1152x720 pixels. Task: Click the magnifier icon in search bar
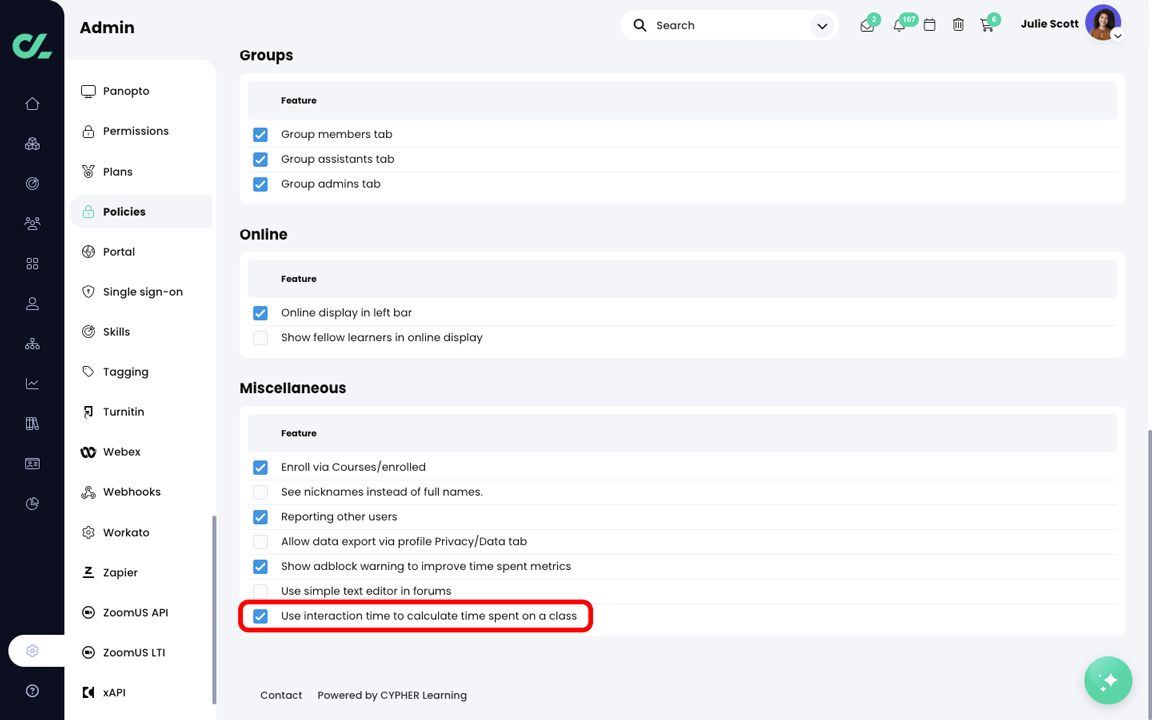point(640,25)
